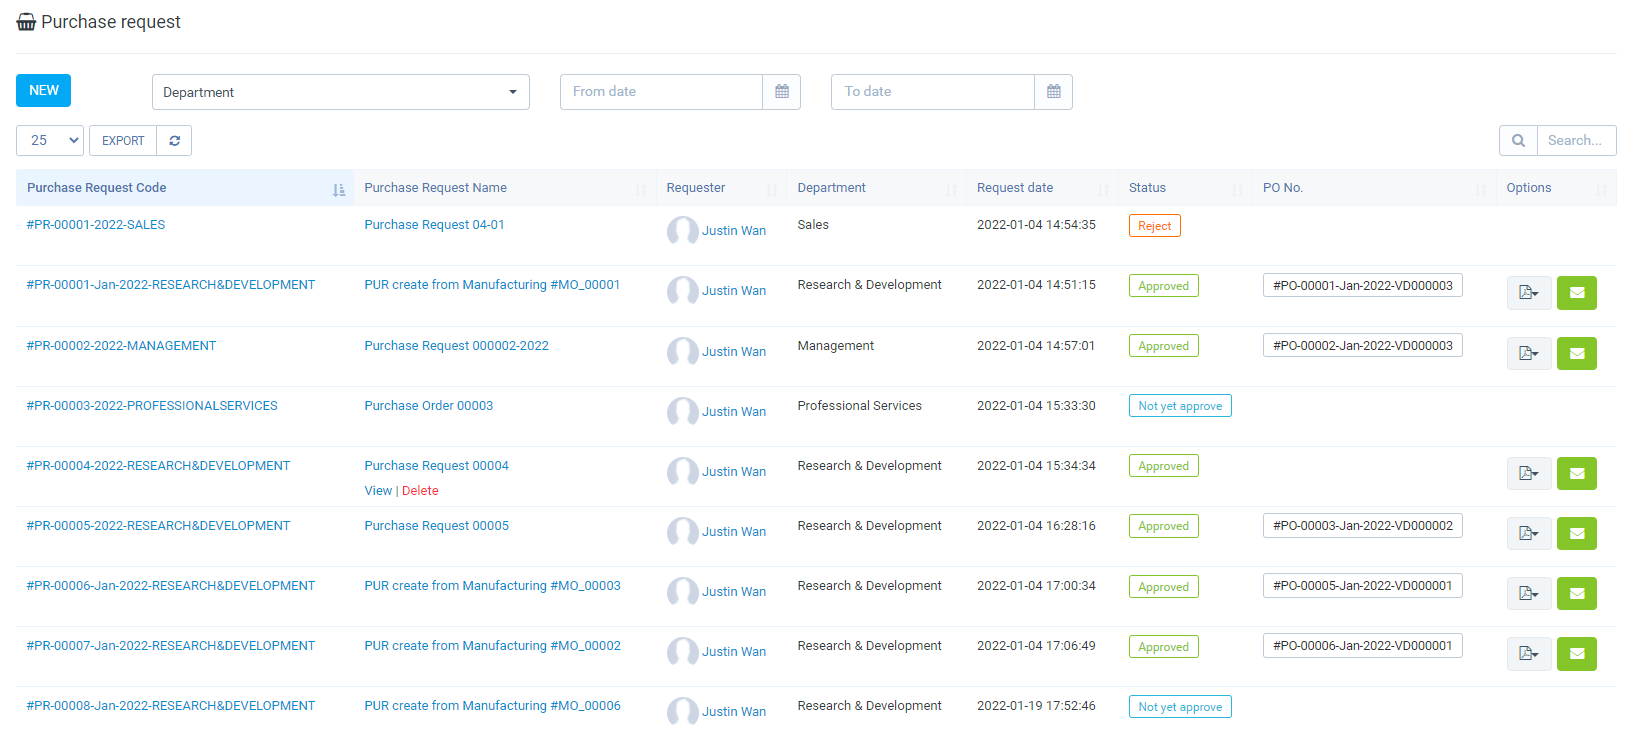The image size is (1633, 738).
Task: Click Delete under Purchase Request 00004
Action: click(420, 491)
